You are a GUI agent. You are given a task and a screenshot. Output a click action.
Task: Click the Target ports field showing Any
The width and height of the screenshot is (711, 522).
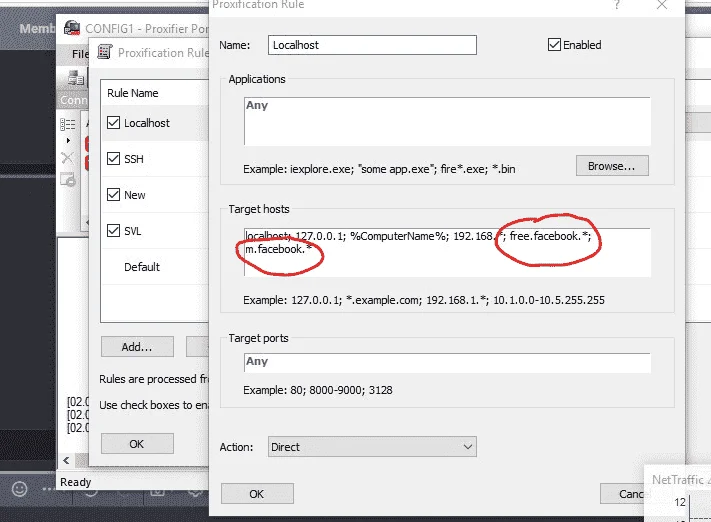click(x=447, y=362)
